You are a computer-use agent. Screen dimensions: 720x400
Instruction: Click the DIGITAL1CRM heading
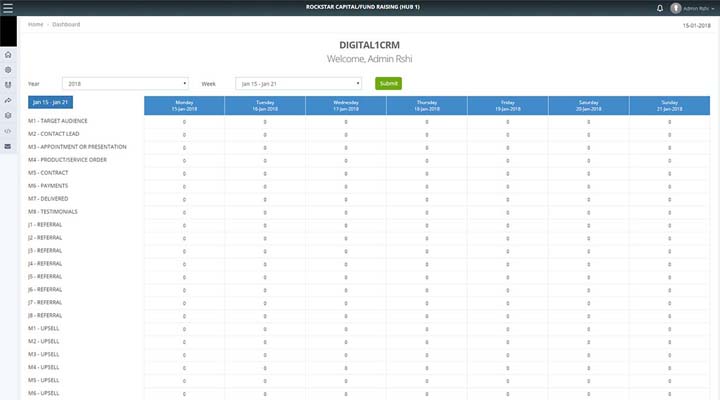[x=370, y=45]
